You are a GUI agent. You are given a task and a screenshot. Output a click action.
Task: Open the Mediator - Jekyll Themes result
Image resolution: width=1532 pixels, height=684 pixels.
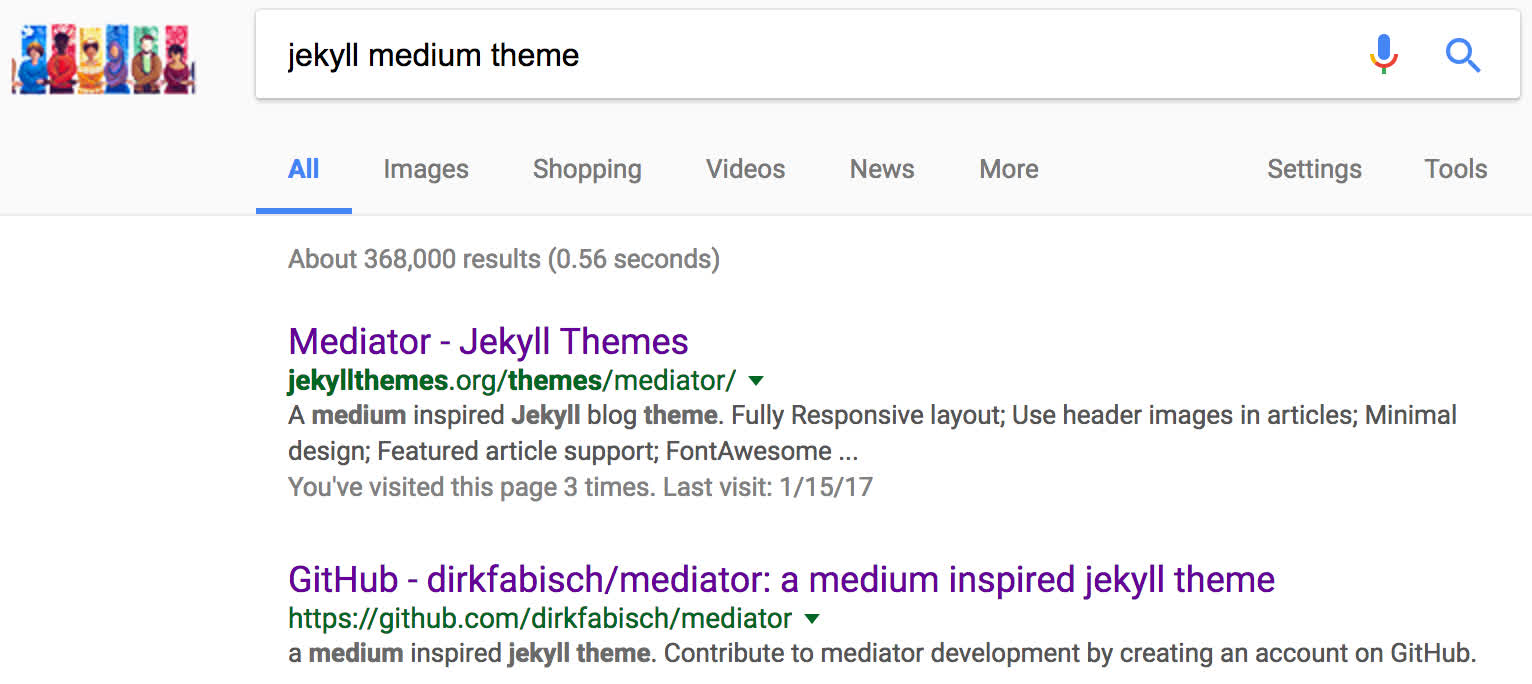[x=486, y=341]
